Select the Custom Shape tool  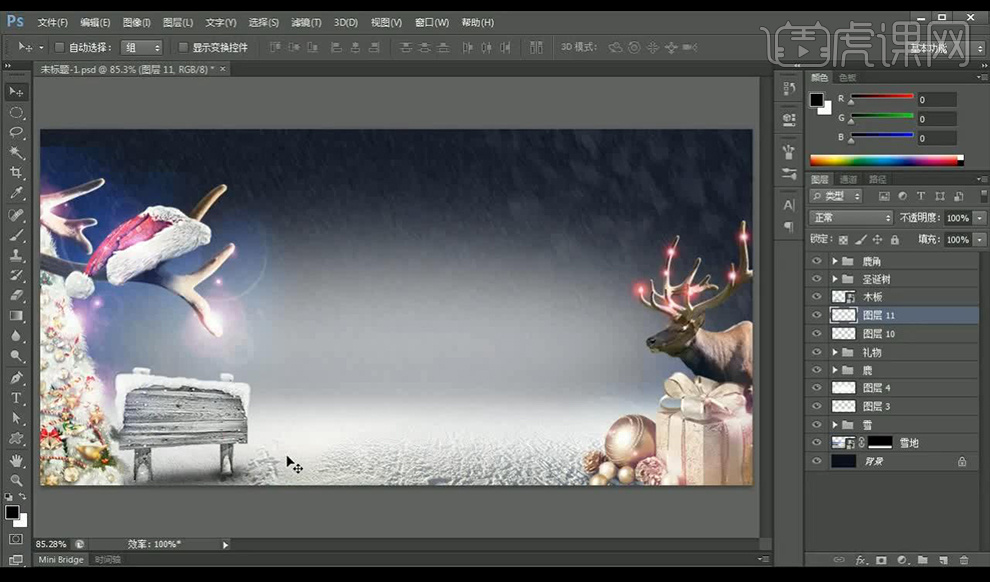pos(16,438)
